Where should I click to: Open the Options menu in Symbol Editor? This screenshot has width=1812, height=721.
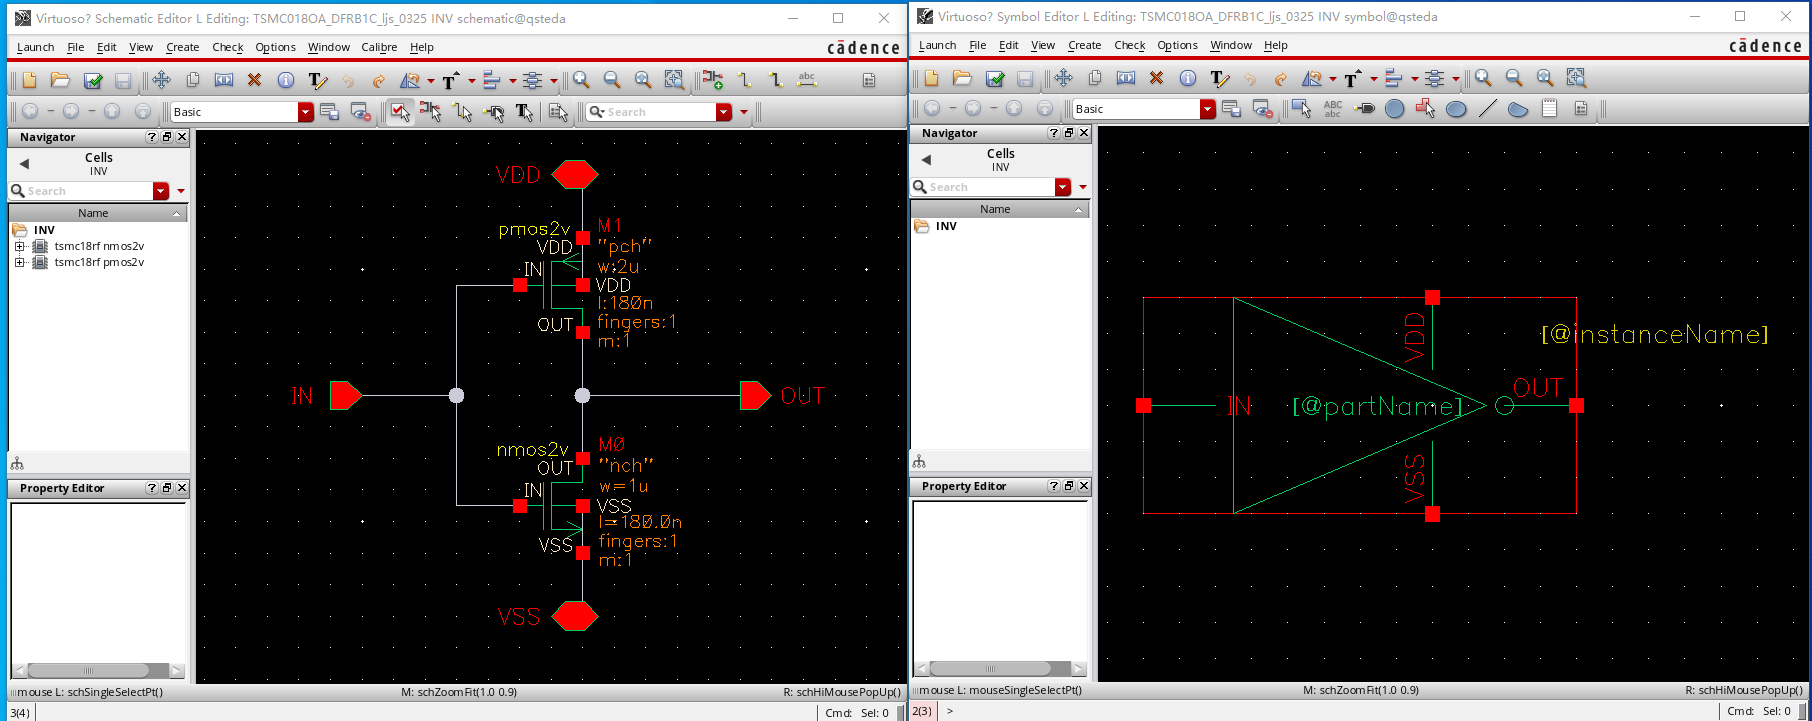point(1177,45)
